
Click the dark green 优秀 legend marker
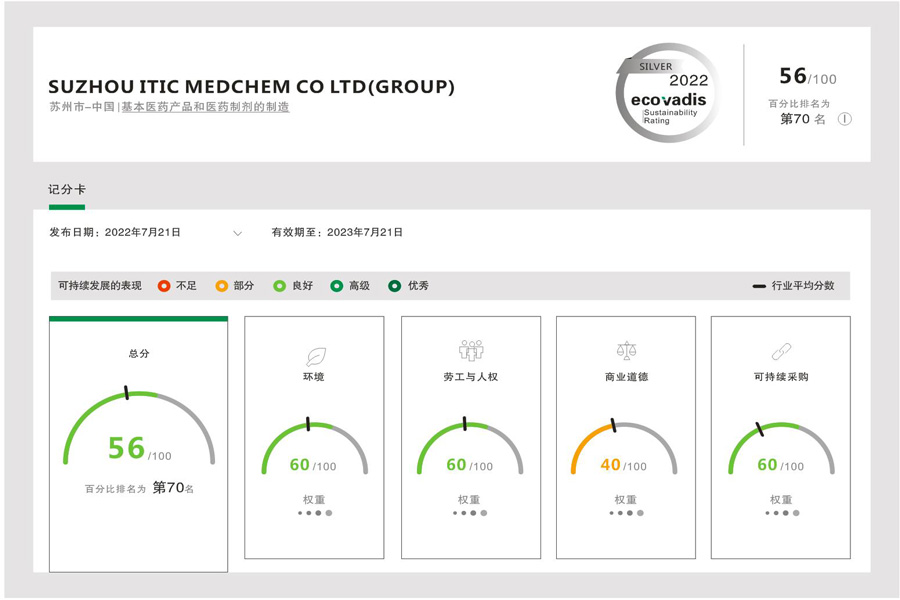(x=394, y=286)
